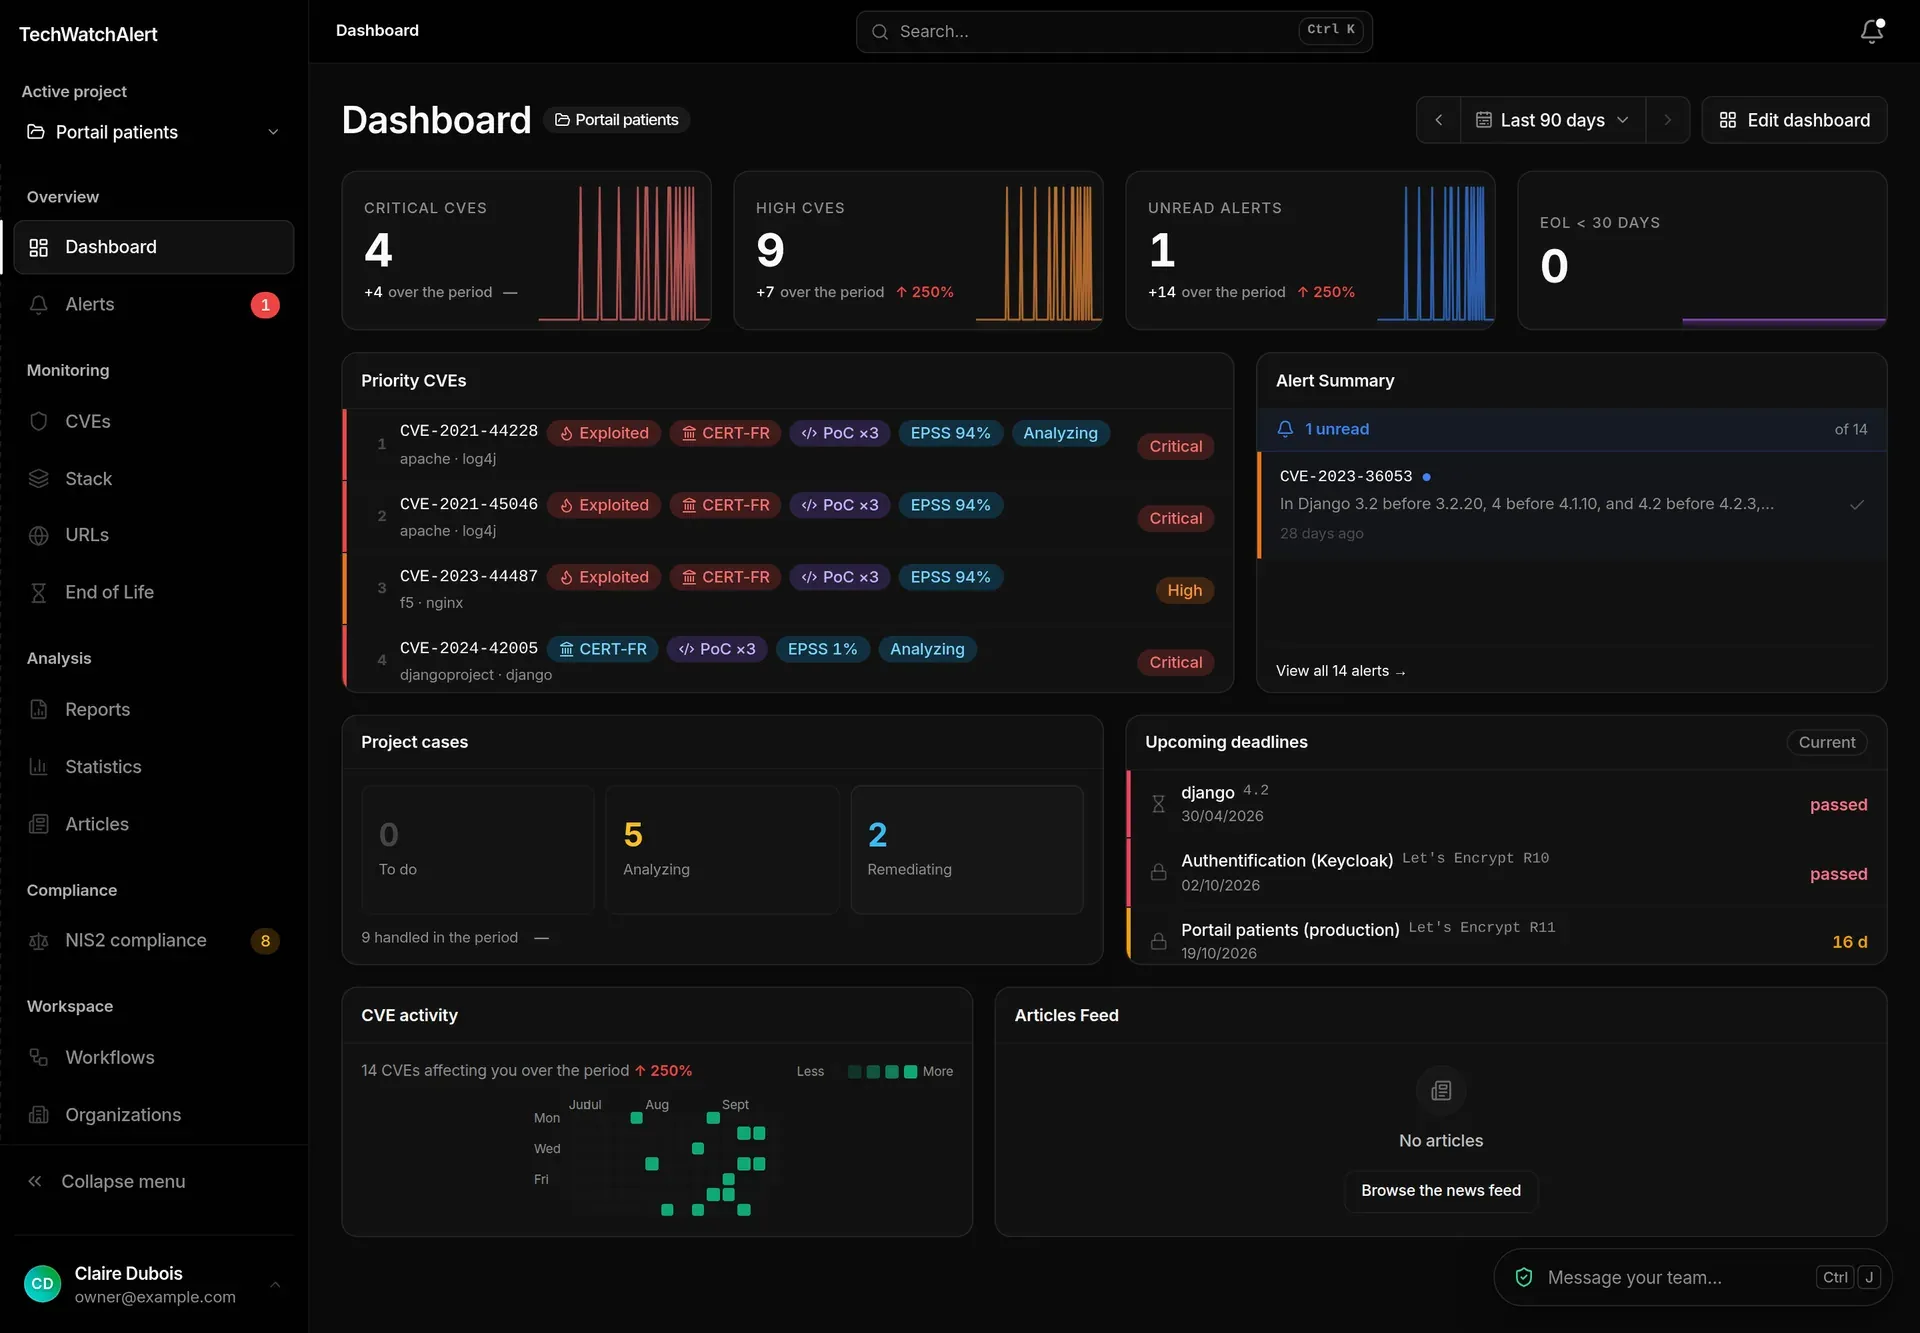
Task: Click the shield icon in team message box
Action: (1524, 1277)
